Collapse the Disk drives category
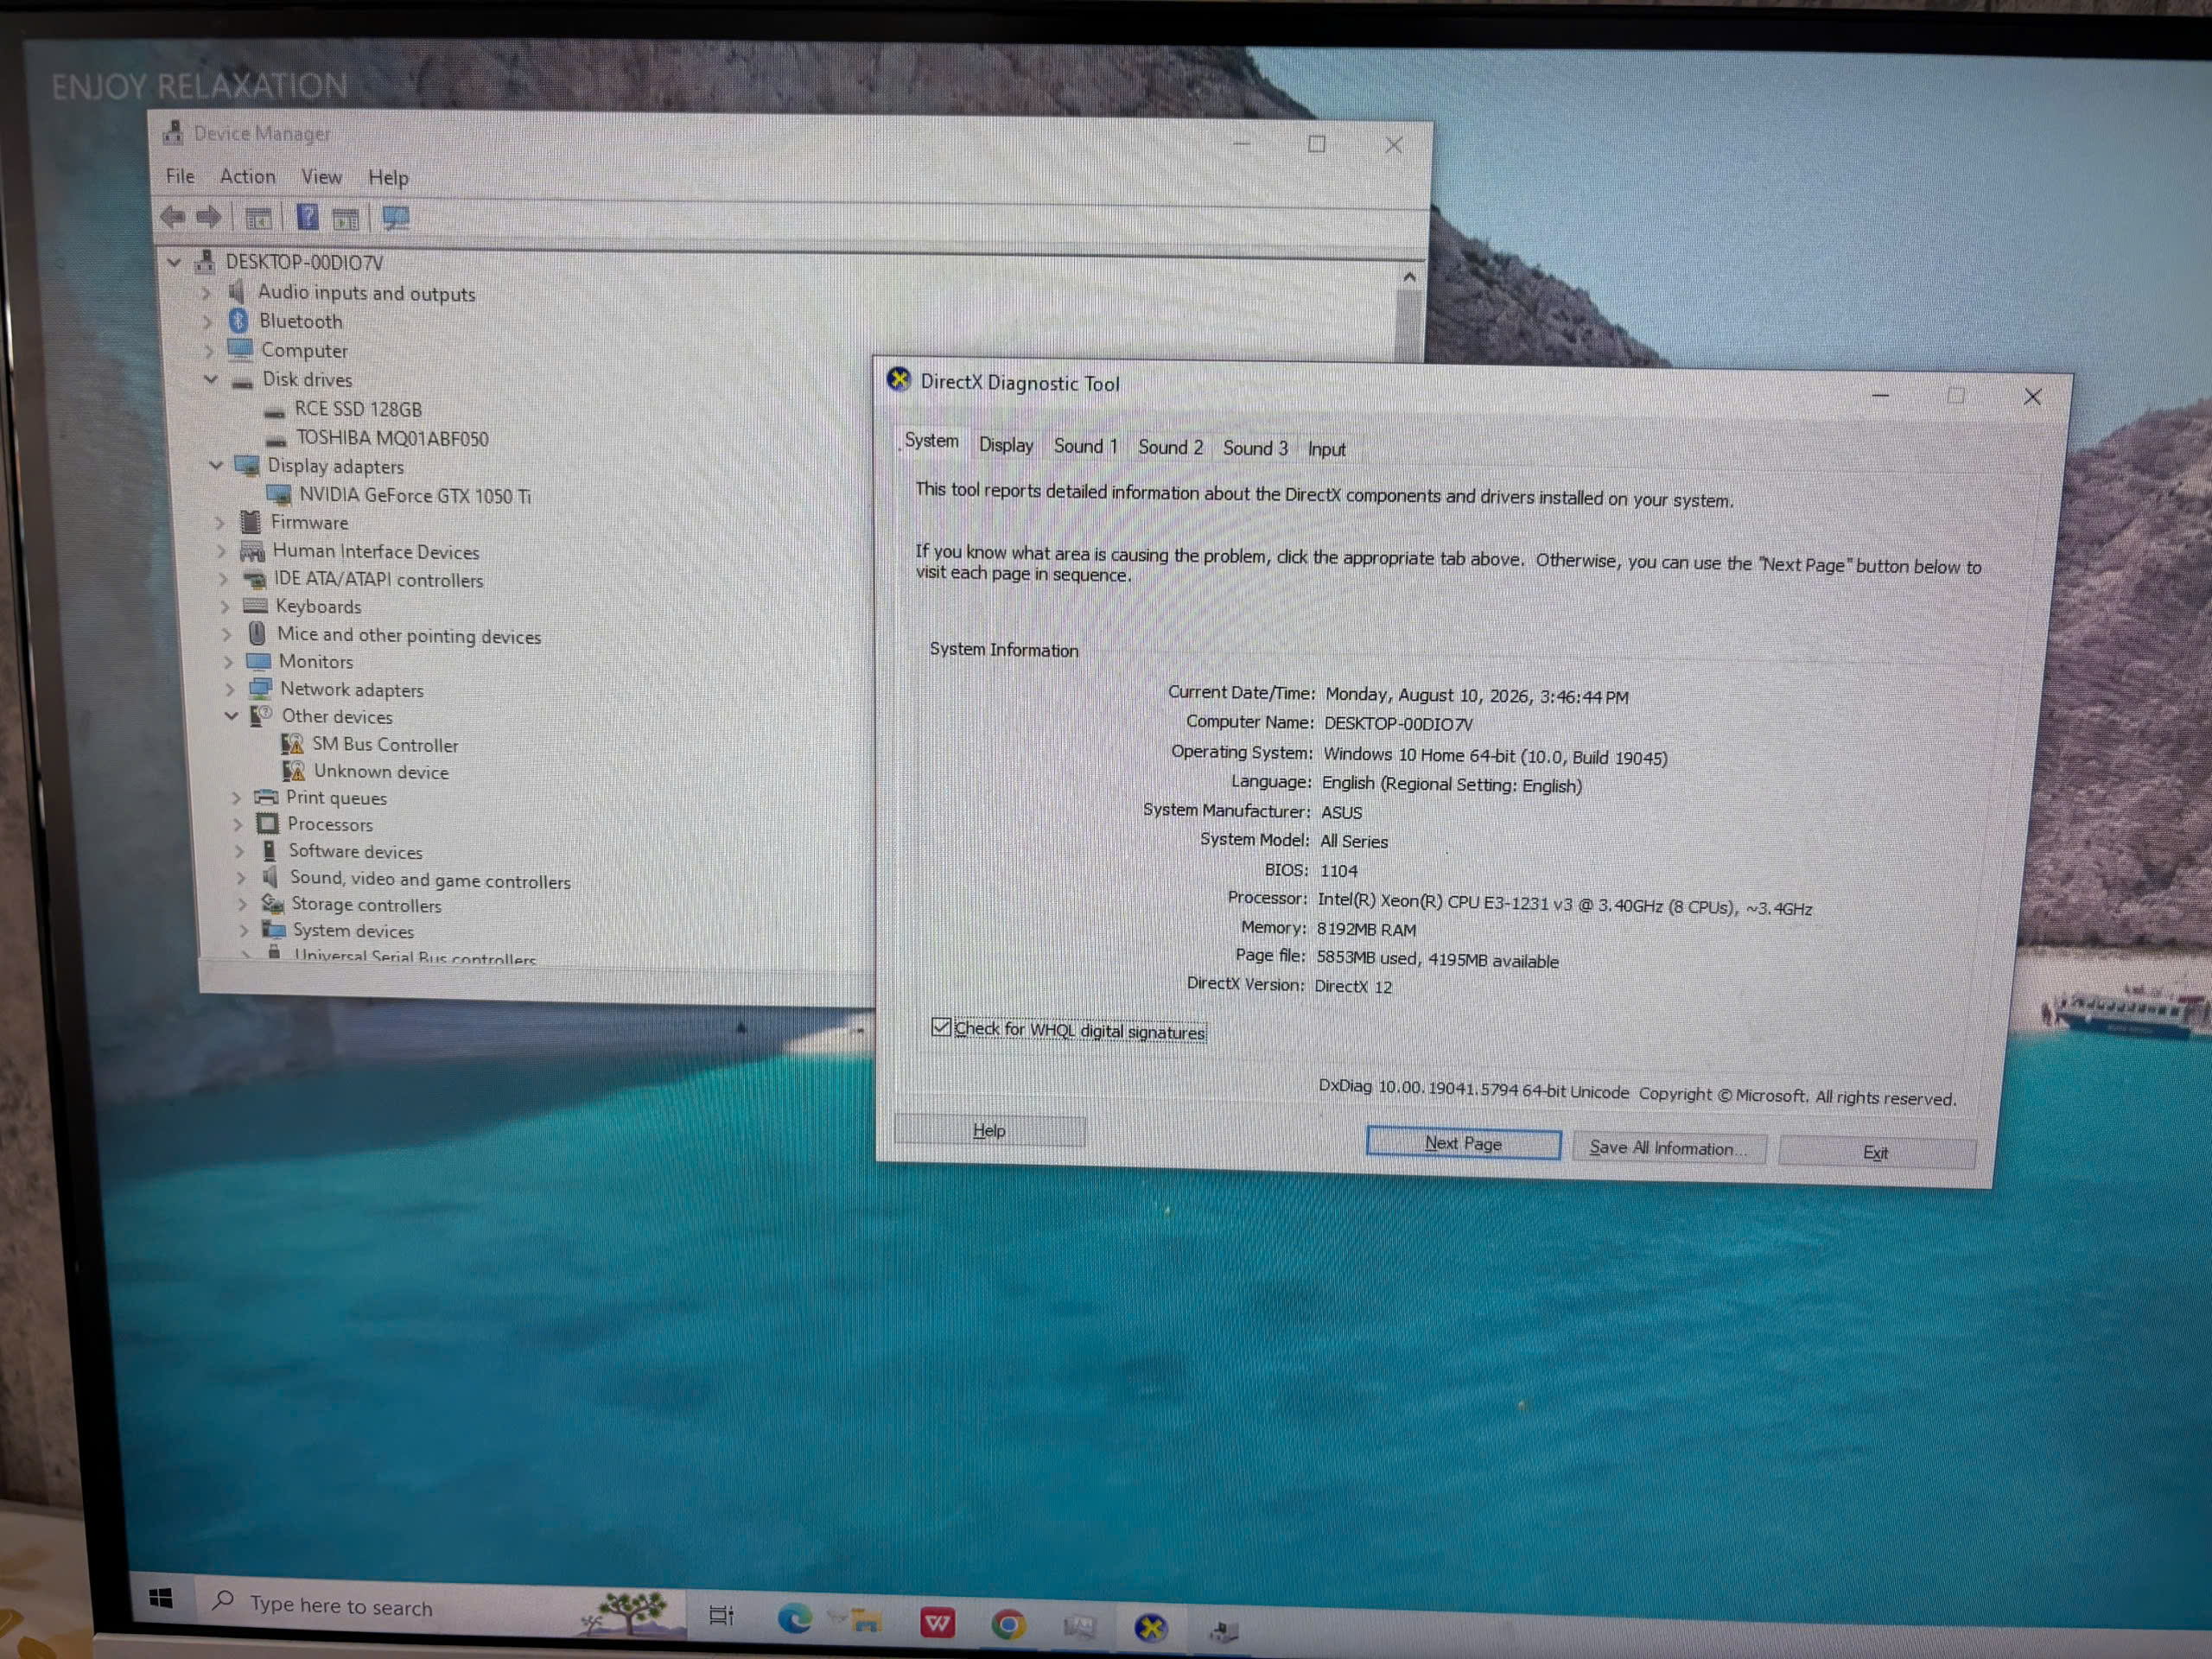Image resolution: width=2212 pixels, height=1659 pixels. coord(210,379)
